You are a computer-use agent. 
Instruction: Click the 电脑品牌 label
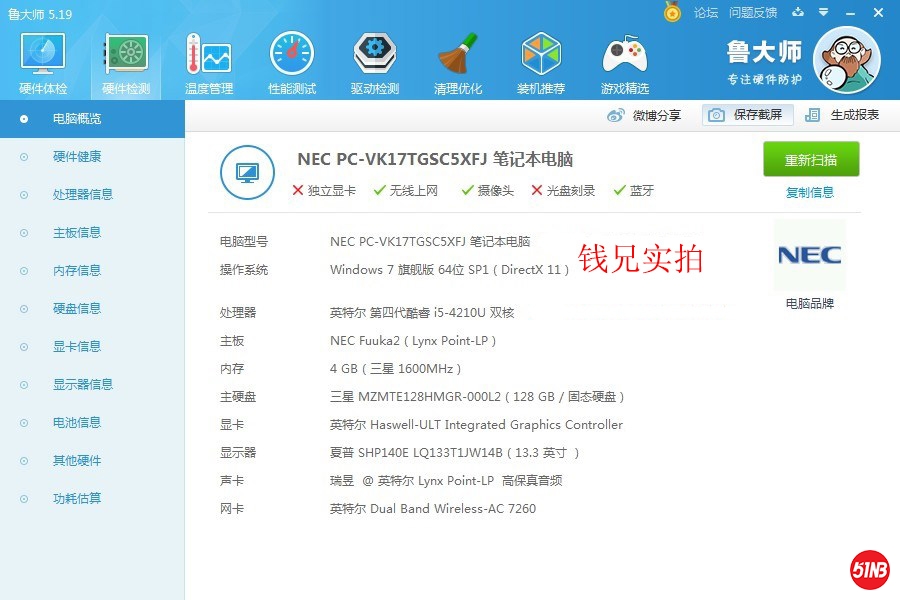(810, 304)
